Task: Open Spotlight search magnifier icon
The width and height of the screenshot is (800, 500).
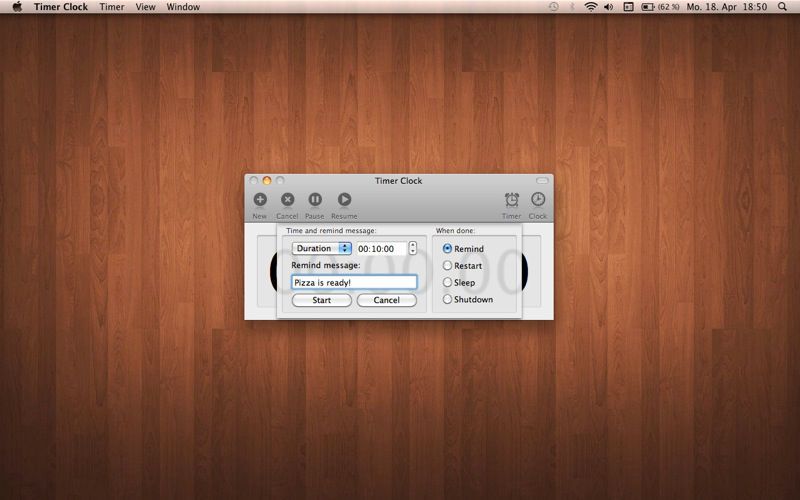Action: 782,7
